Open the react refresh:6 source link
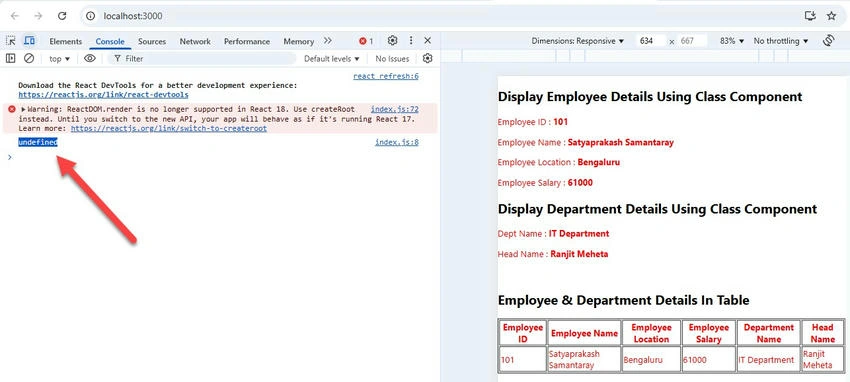Screen dimensions: 850x382 (x=386, y=76)
